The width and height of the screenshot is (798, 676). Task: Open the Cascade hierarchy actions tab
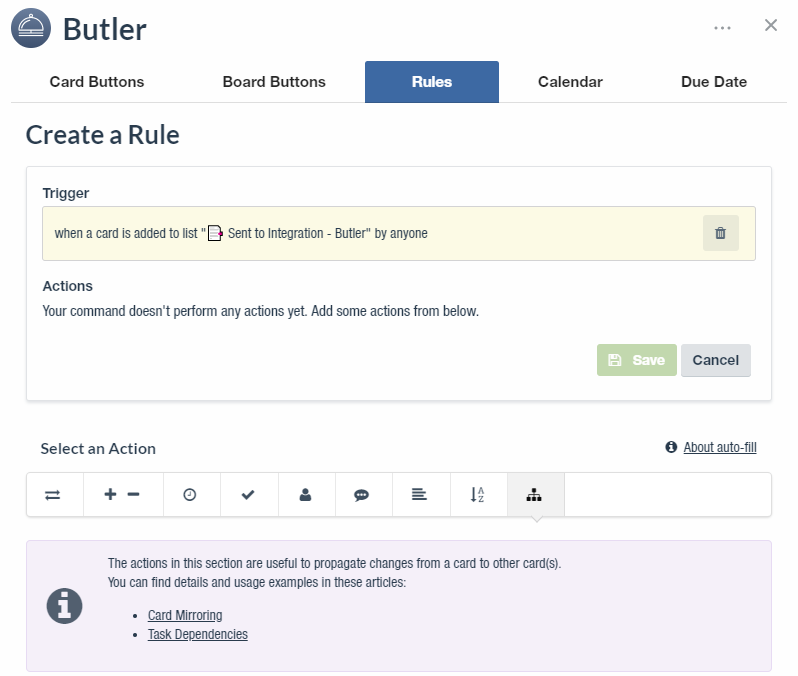(535, 494)
